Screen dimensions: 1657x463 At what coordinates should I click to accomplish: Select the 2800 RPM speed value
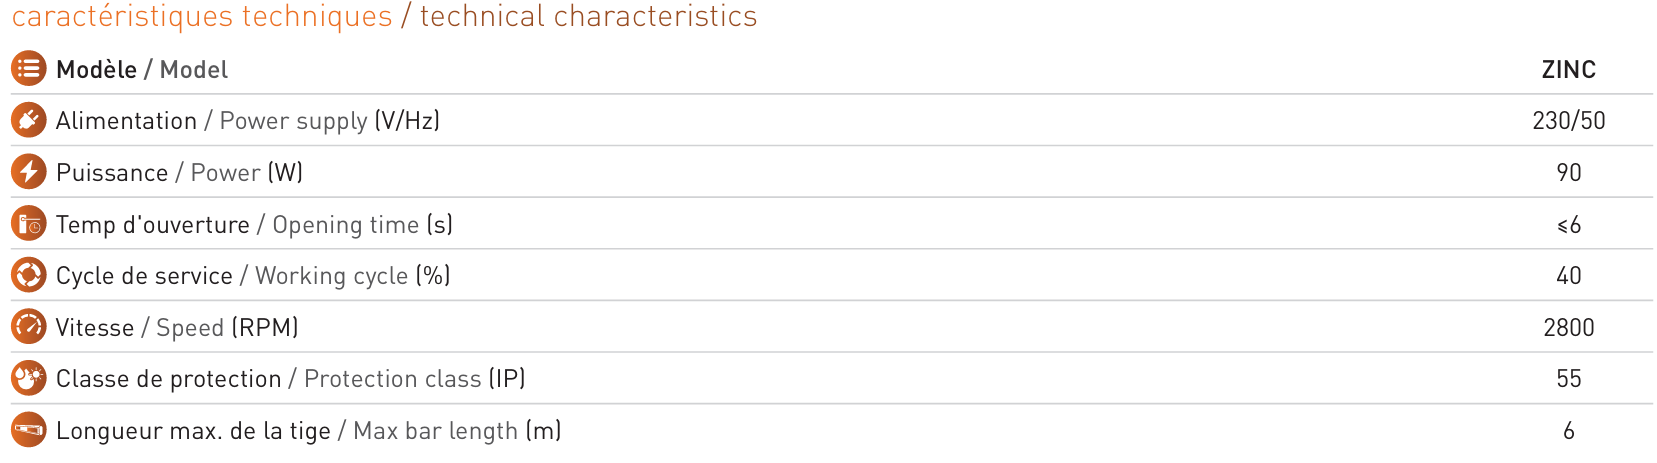click(1569, 328)
